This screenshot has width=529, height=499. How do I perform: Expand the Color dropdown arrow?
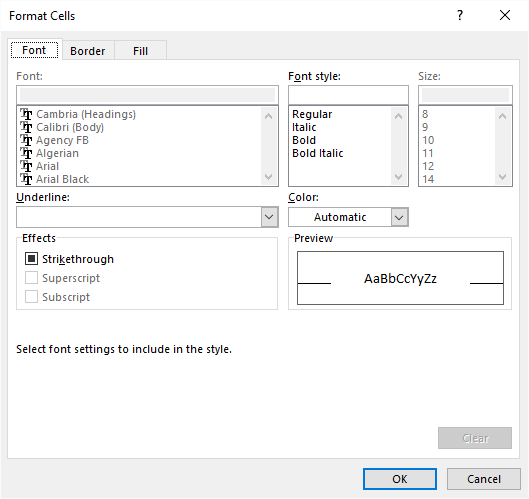coord(399,217)
